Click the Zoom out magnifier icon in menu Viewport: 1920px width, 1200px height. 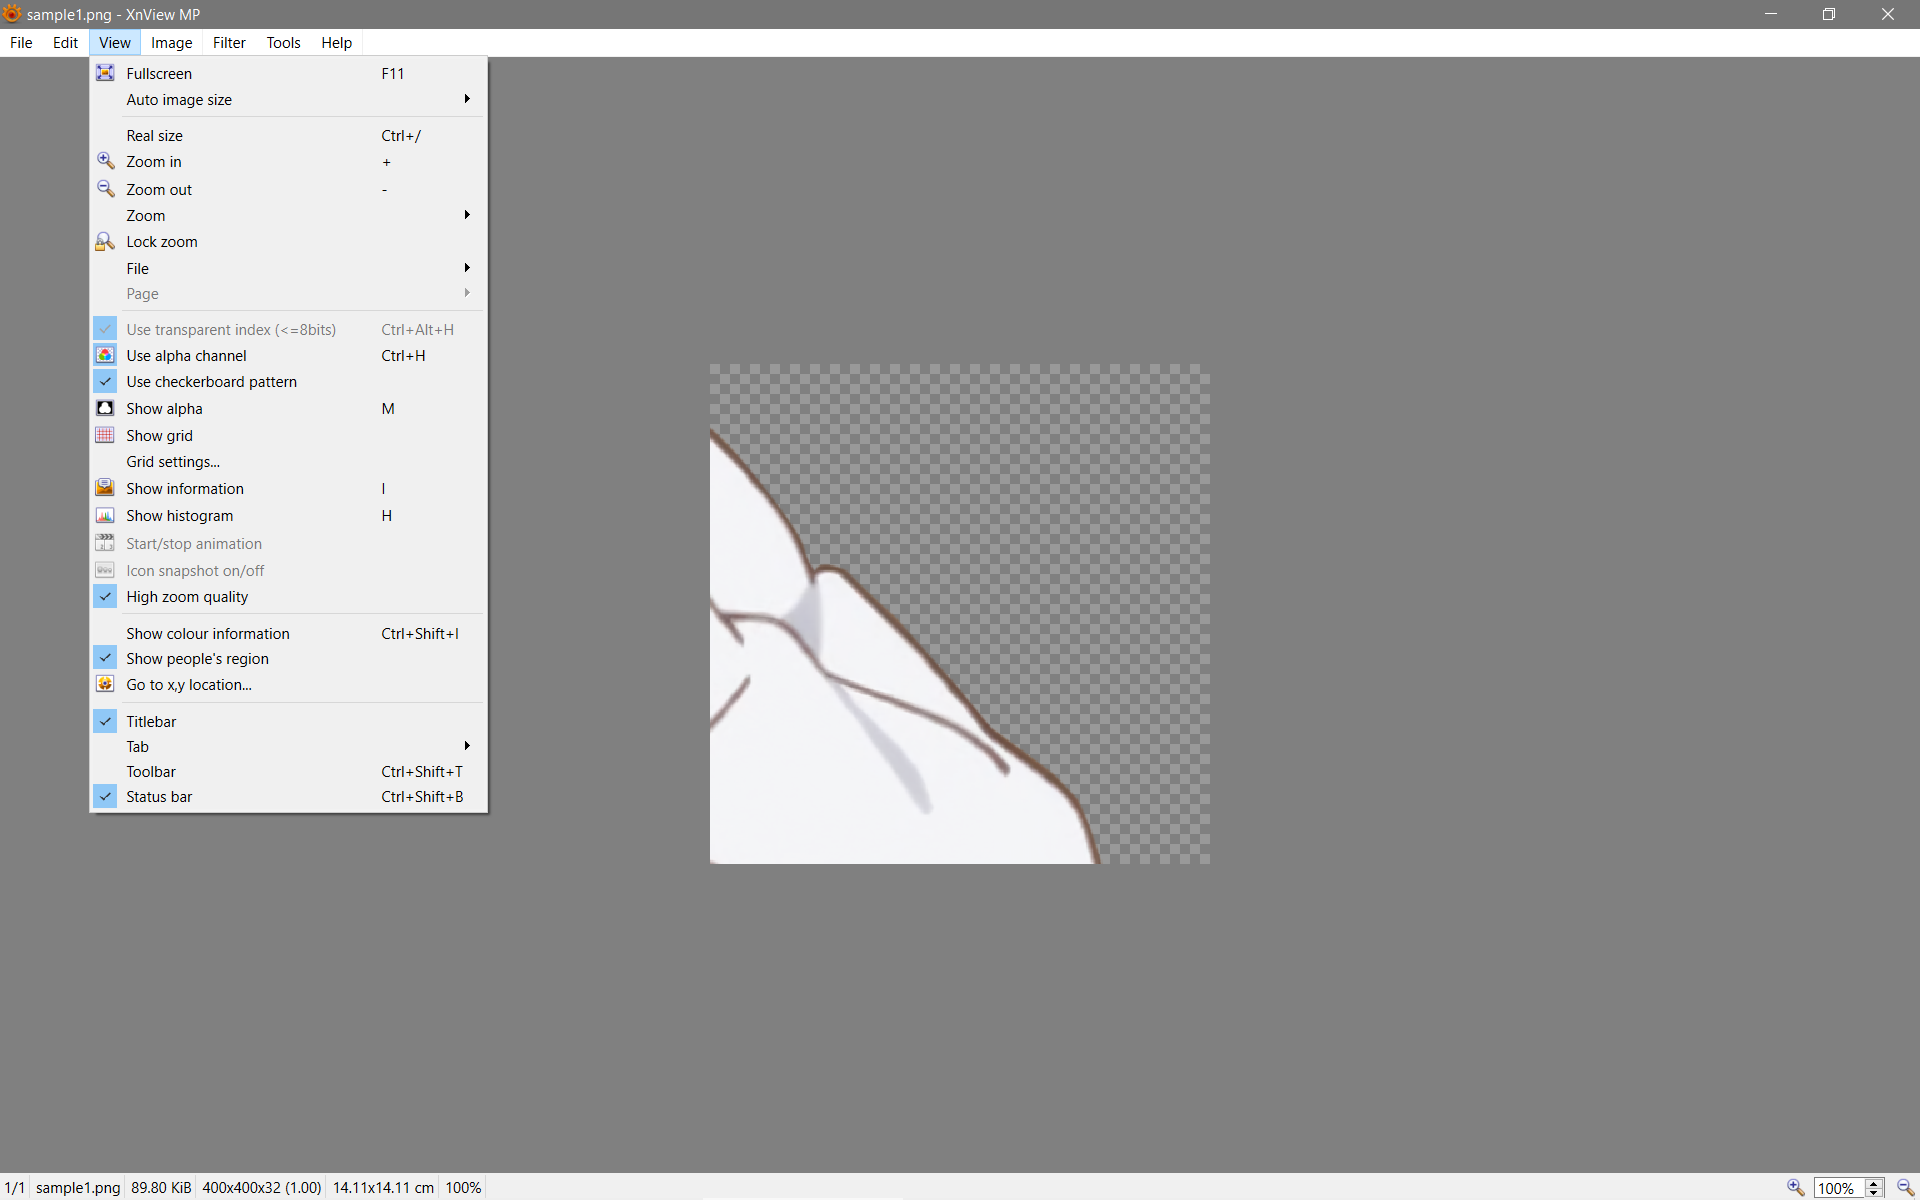[105, 189]
